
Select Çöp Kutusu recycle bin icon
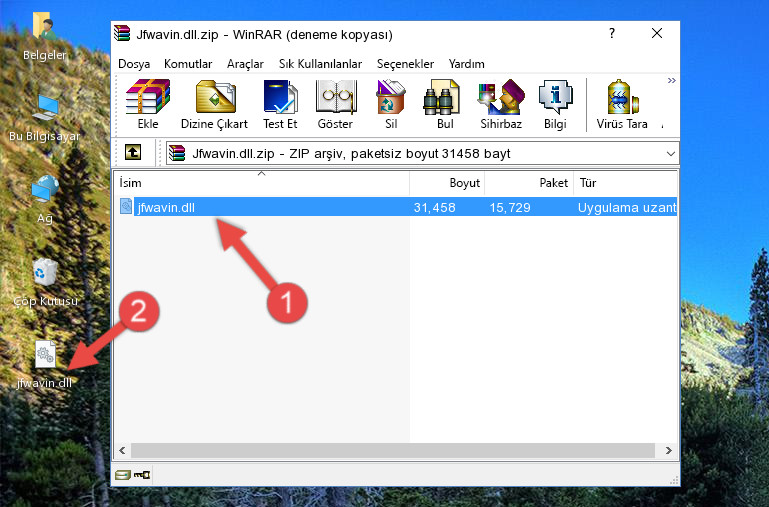tap(45, 282)
